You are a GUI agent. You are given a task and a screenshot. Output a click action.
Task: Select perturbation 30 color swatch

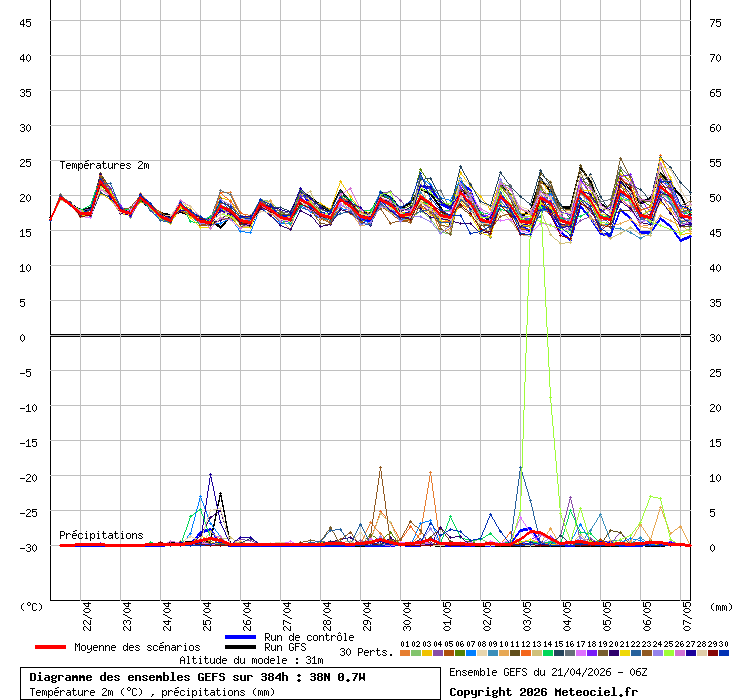click(724, 652)
